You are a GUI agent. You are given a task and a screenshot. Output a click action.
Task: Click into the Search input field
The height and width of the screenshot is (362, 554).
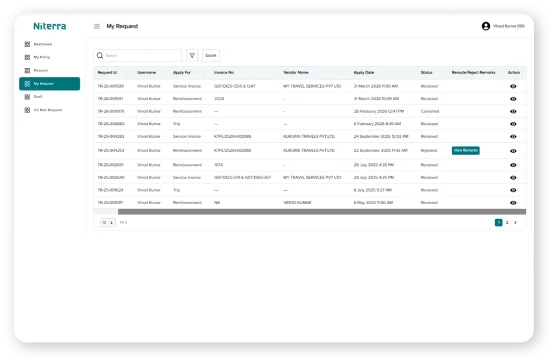tap(138, 55)
